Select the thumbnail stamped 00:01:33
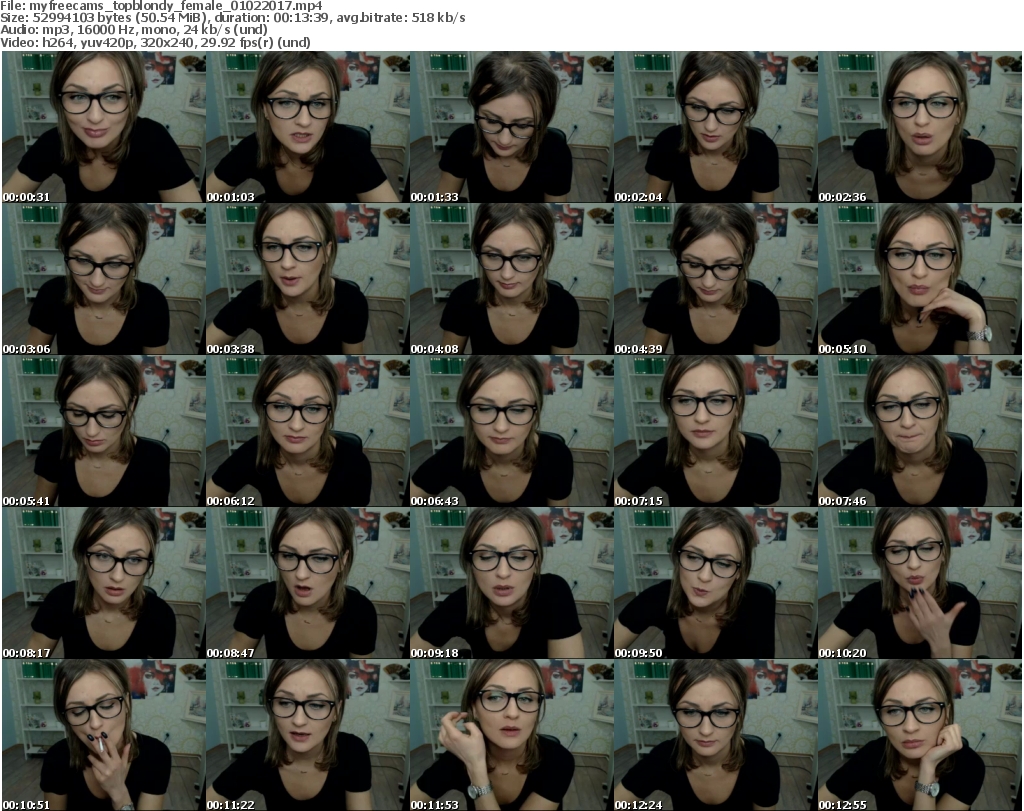Screen dimensions: 1024x811 pyautogui.click(x=511, y=127)
